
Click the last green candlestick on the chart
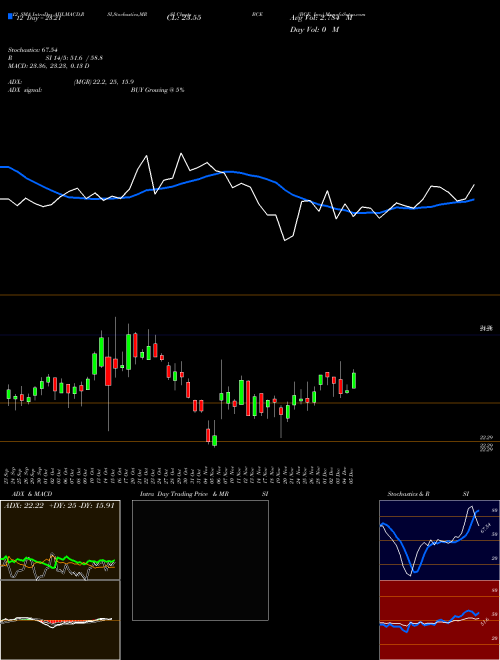(354, 380)
